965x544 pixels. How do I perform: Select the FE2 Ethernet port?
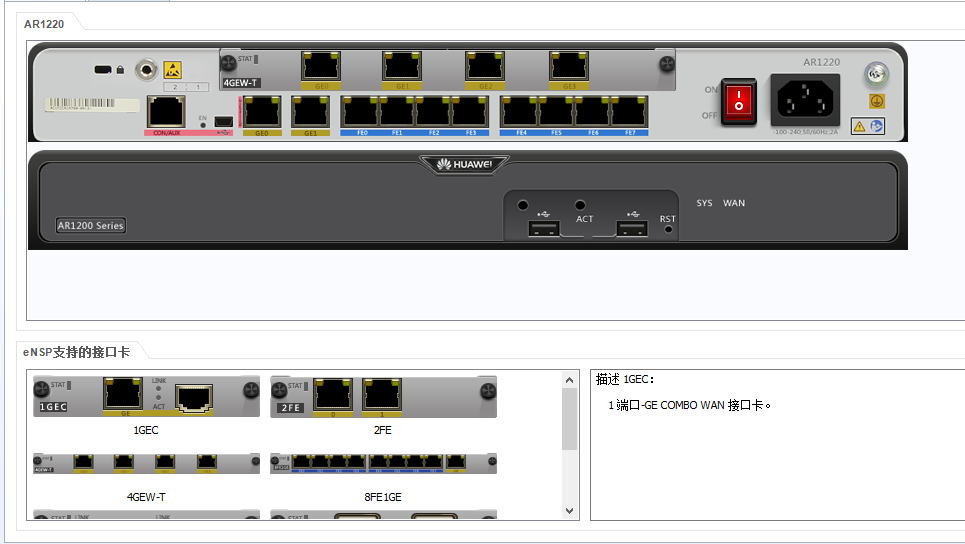(433, 112)
